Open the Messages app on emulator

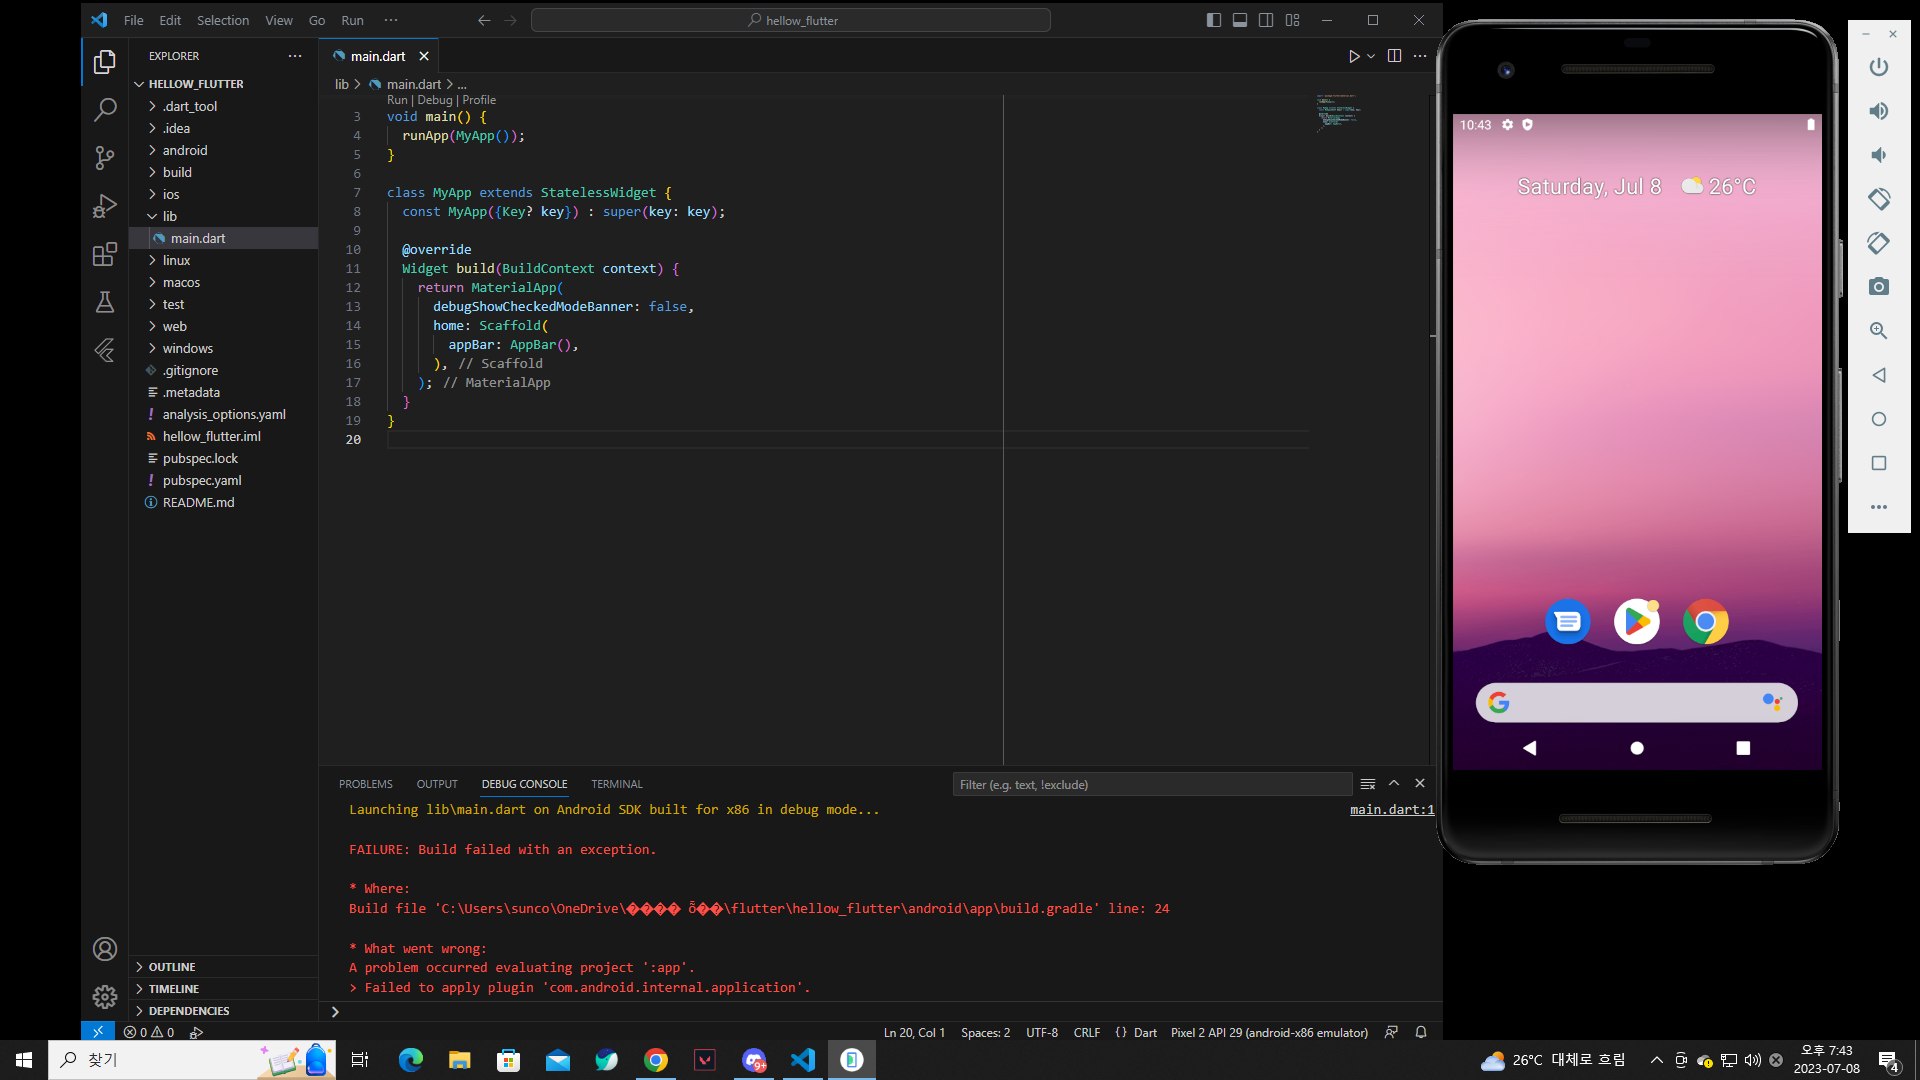click(x=1568, y=622)
